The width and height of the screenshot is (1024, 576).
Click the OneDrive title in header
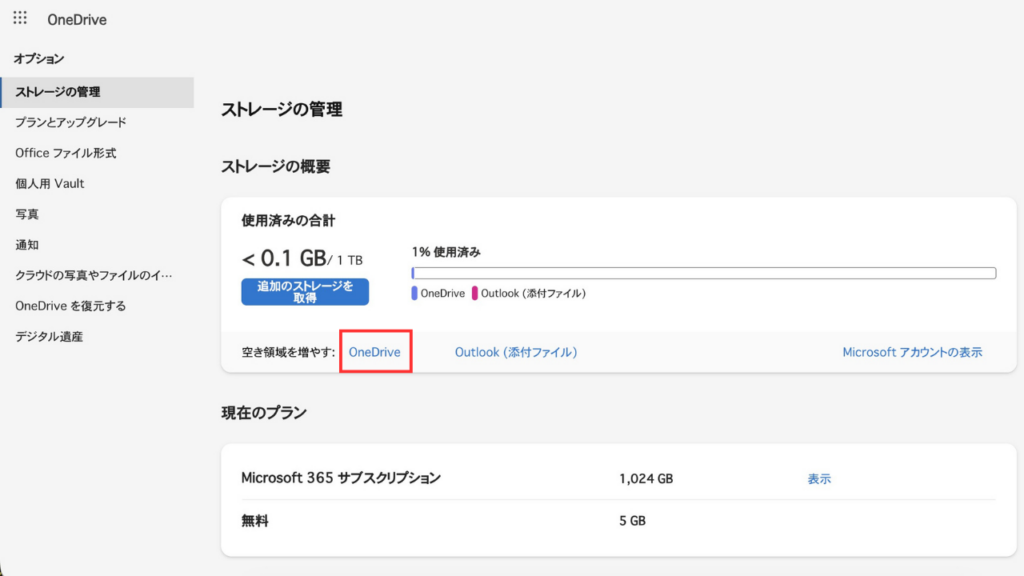(x=77, y=20)
